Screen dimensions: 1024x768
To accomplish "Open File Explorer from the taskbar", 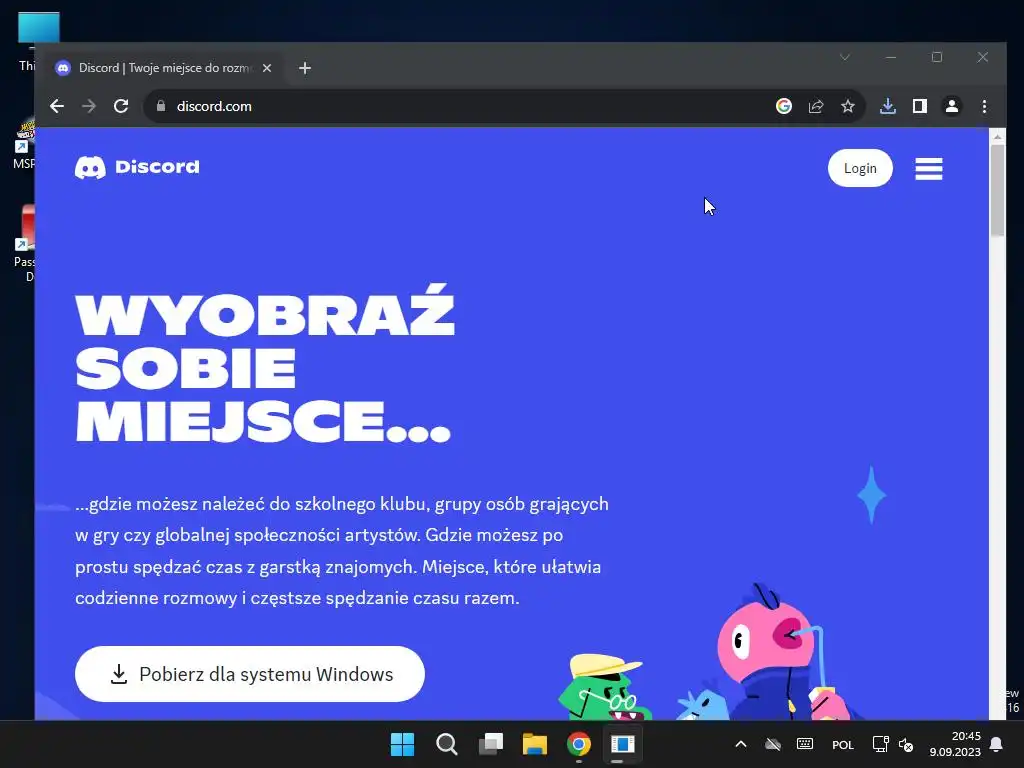I will tap(535, 744).
